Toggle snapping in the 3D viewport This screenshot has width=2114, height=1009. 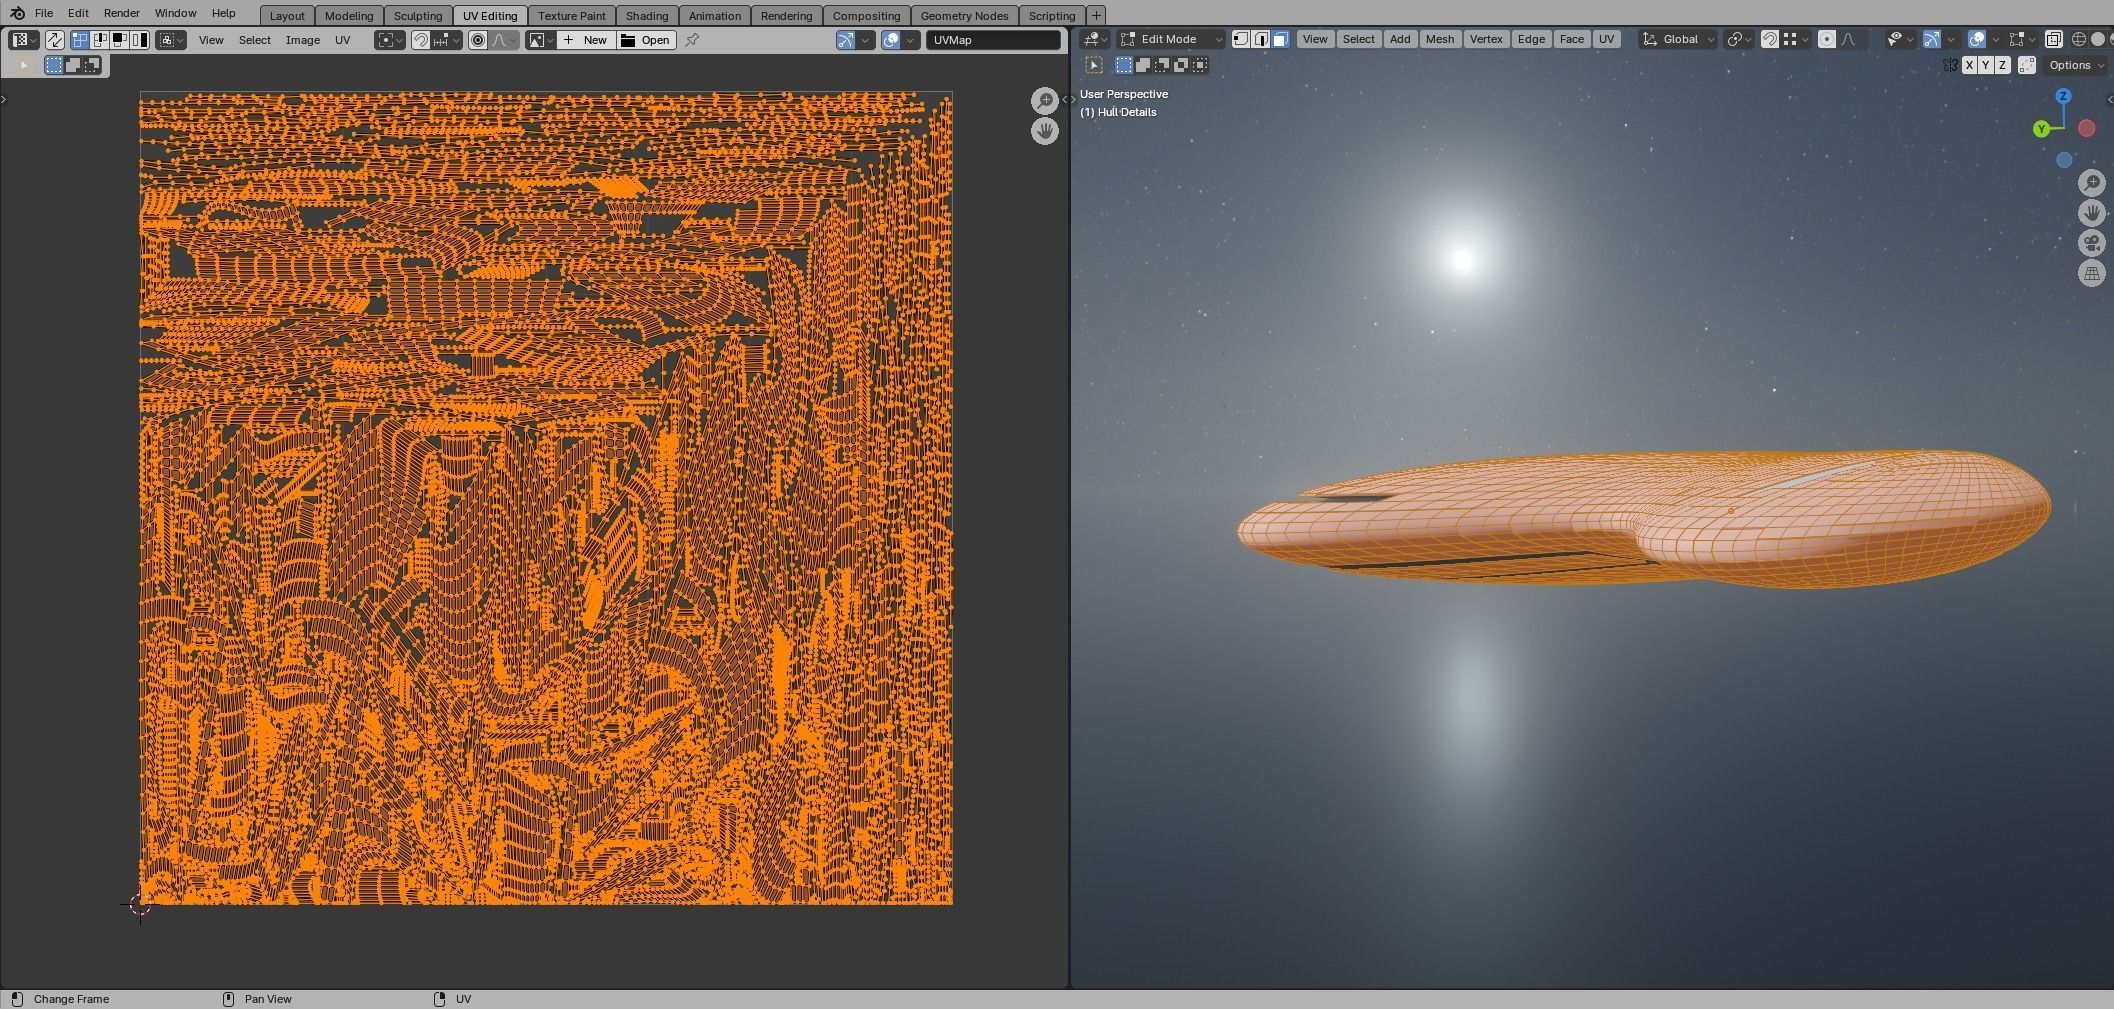1770,39
